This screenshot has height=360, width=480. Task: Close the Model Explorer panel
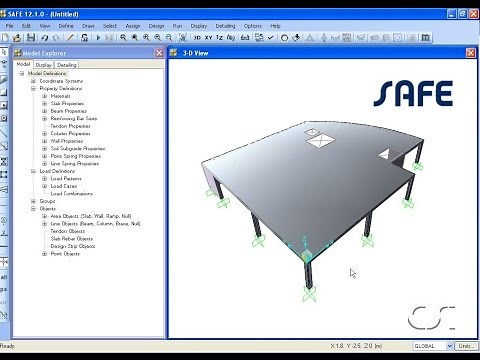(x=159, y=53)
